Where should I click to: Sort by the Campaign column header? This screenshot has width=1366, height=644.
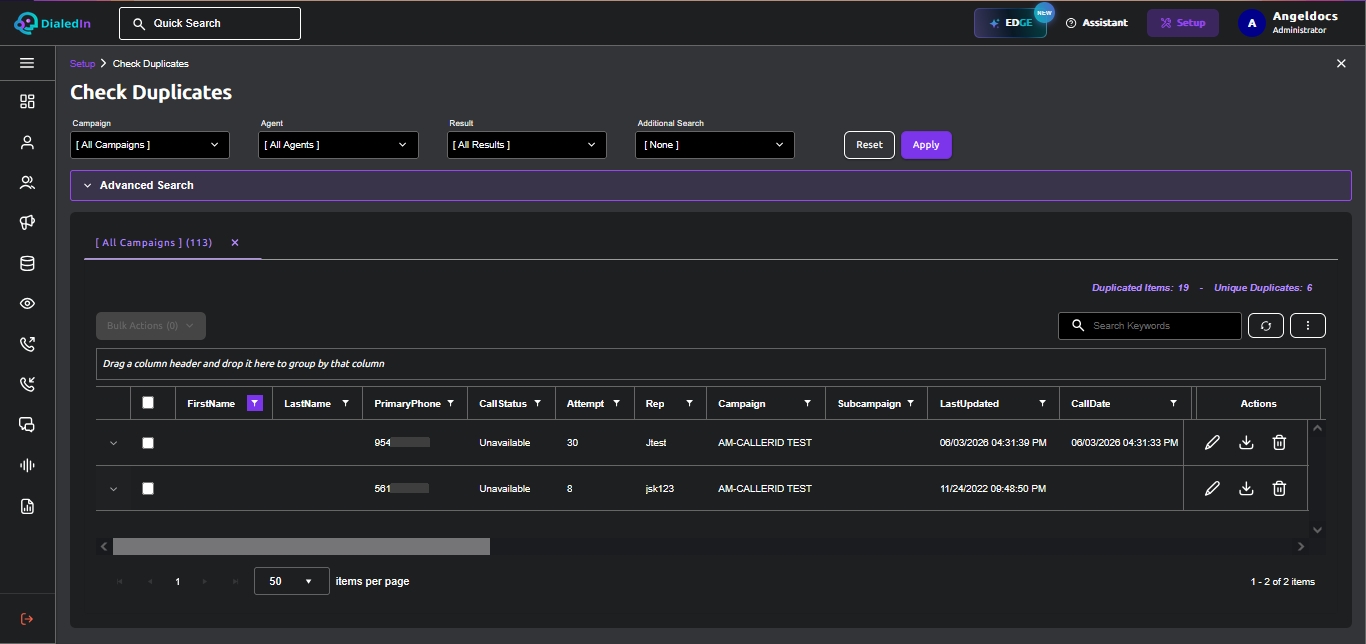click(742, 404)
